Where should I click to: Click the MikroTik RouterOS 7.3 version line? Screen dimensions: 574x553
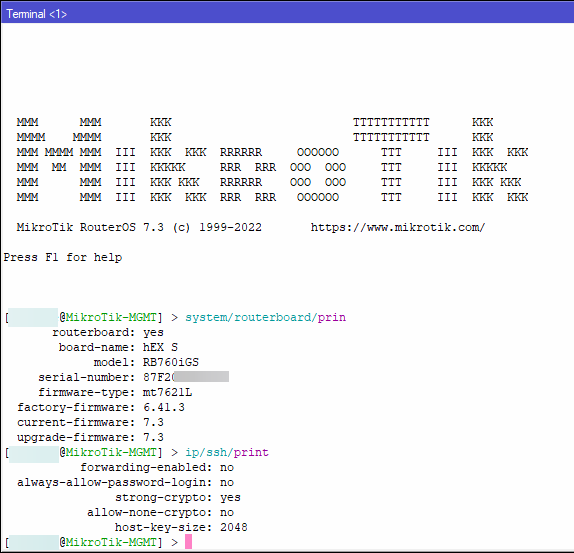[139, 228]
